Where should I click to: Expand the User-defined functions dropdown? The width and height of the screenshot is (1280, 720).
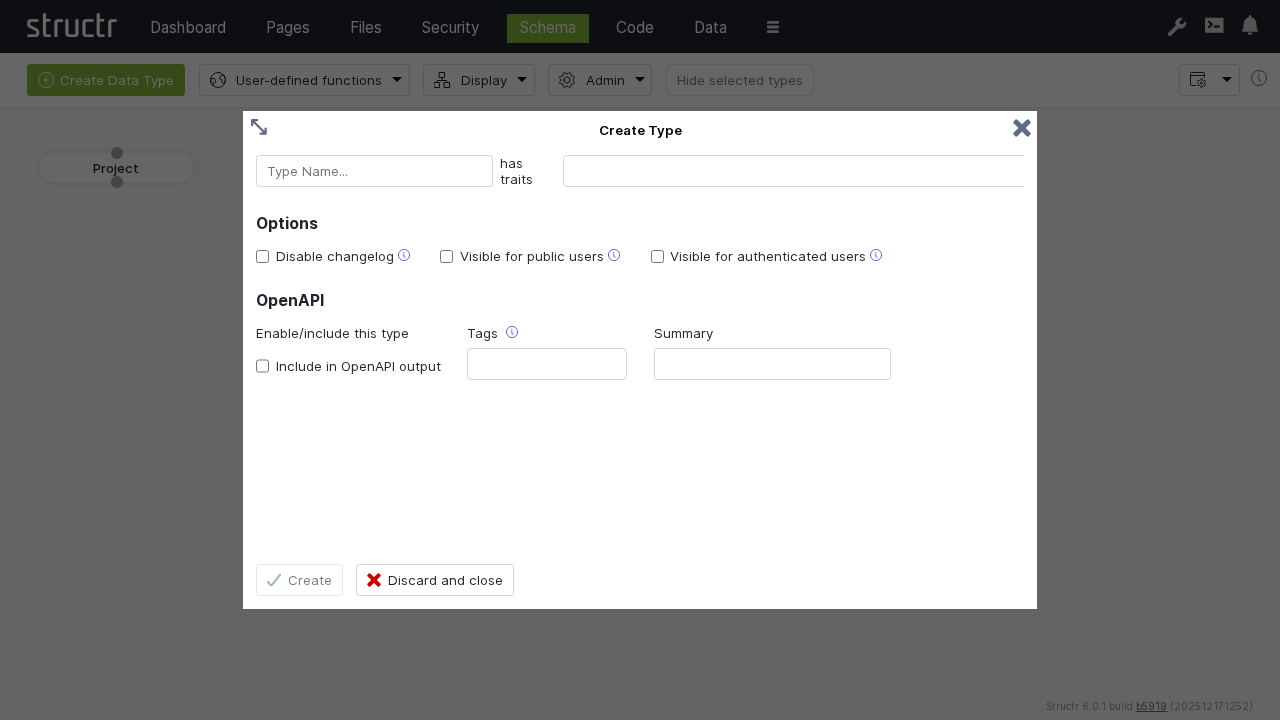click(x=305, y=80)
